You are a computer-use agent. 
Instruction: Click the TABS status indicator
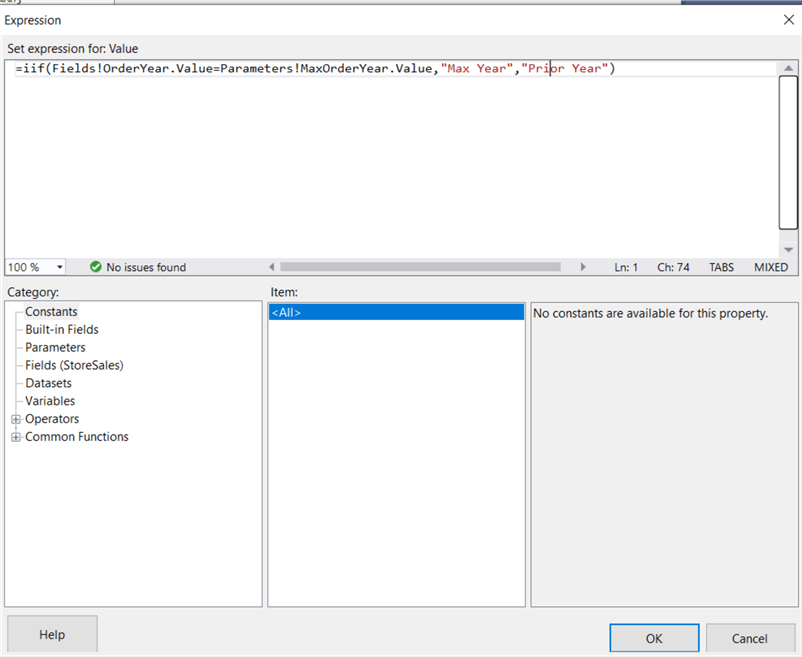721,267
